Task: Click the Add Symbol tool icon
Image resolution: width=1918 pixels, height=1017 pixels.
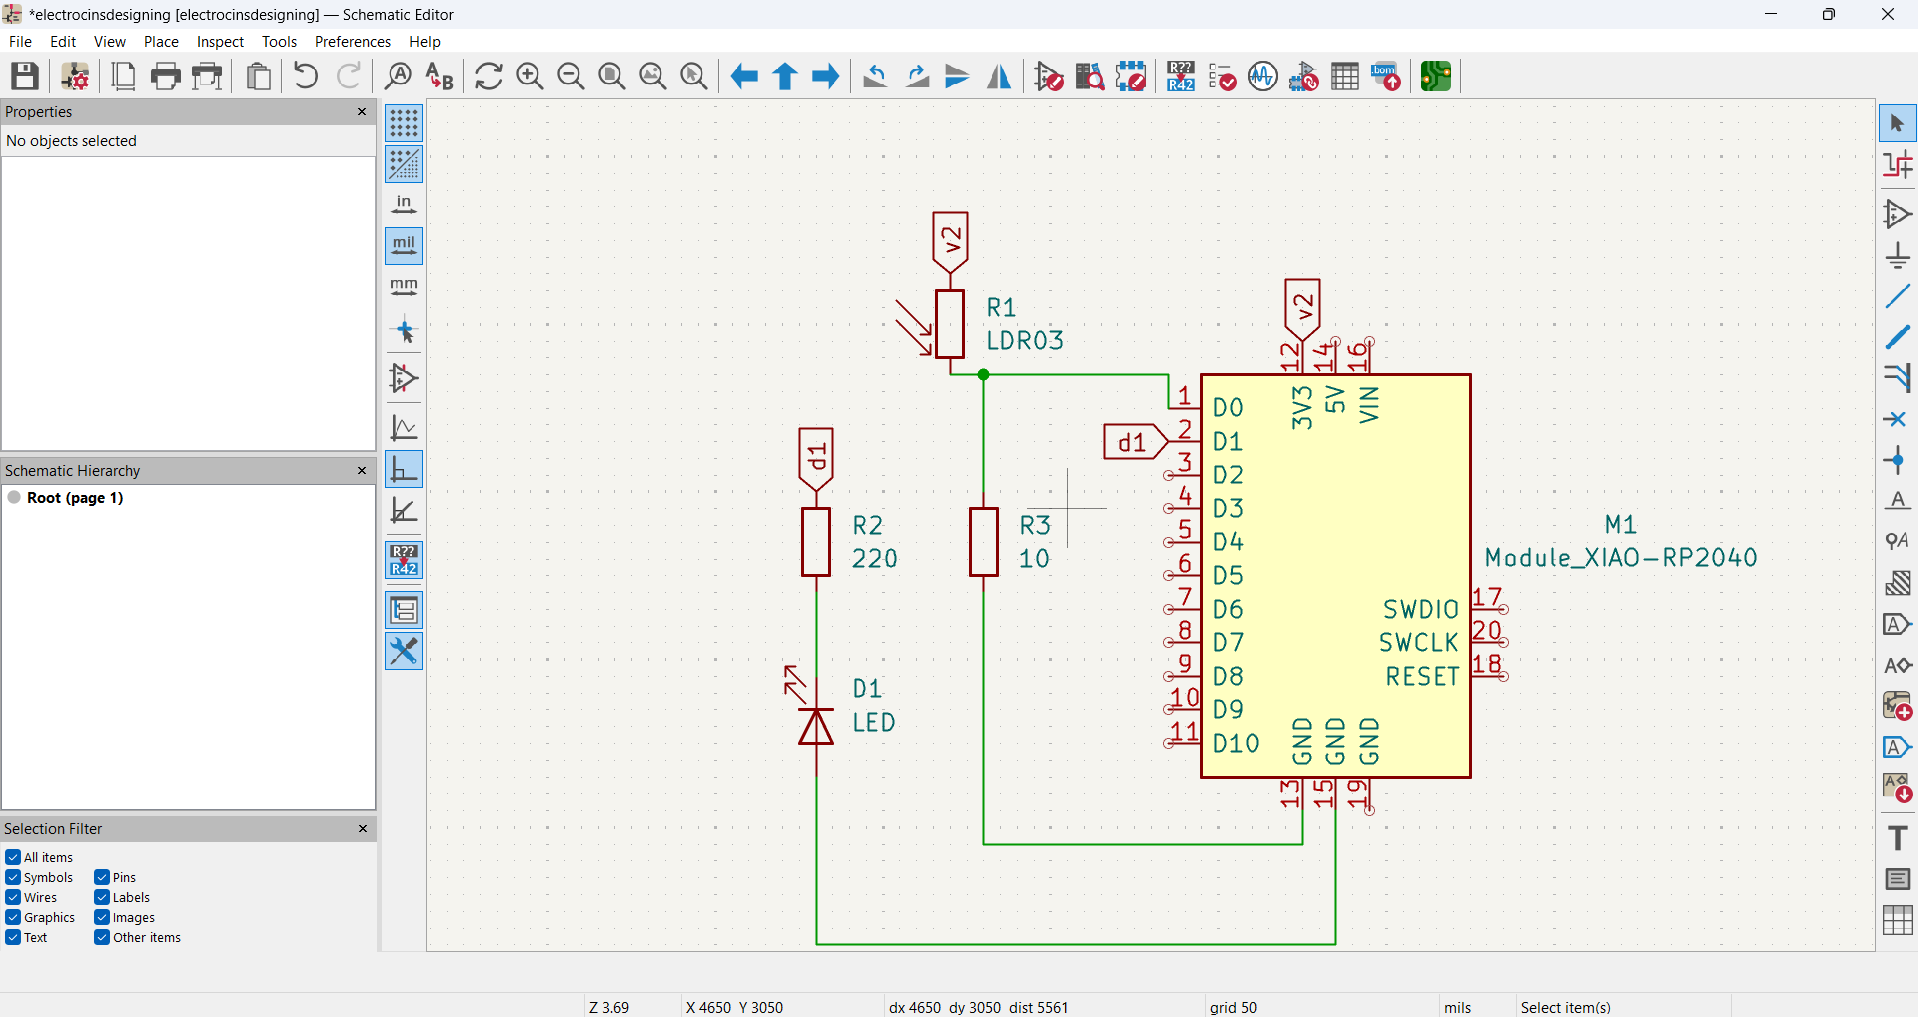Action: tap(1897, 214)
